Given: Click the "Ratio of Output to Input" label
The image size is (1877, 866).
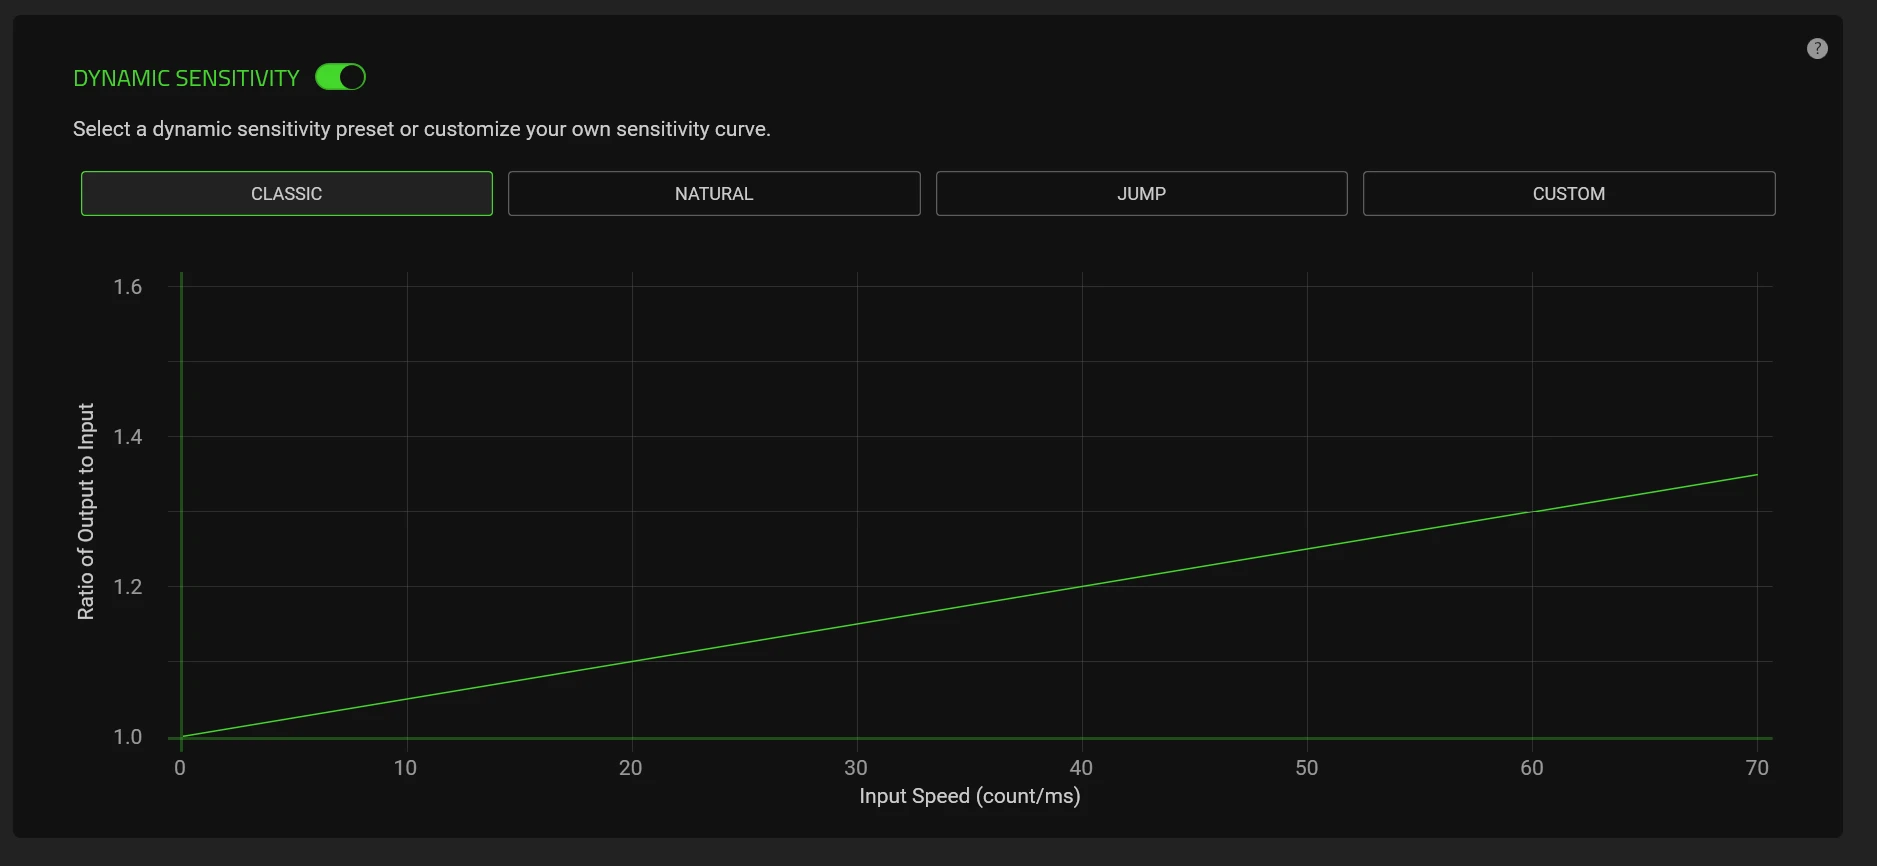Looking at the screenshot, I should click(x=86, y=511).
